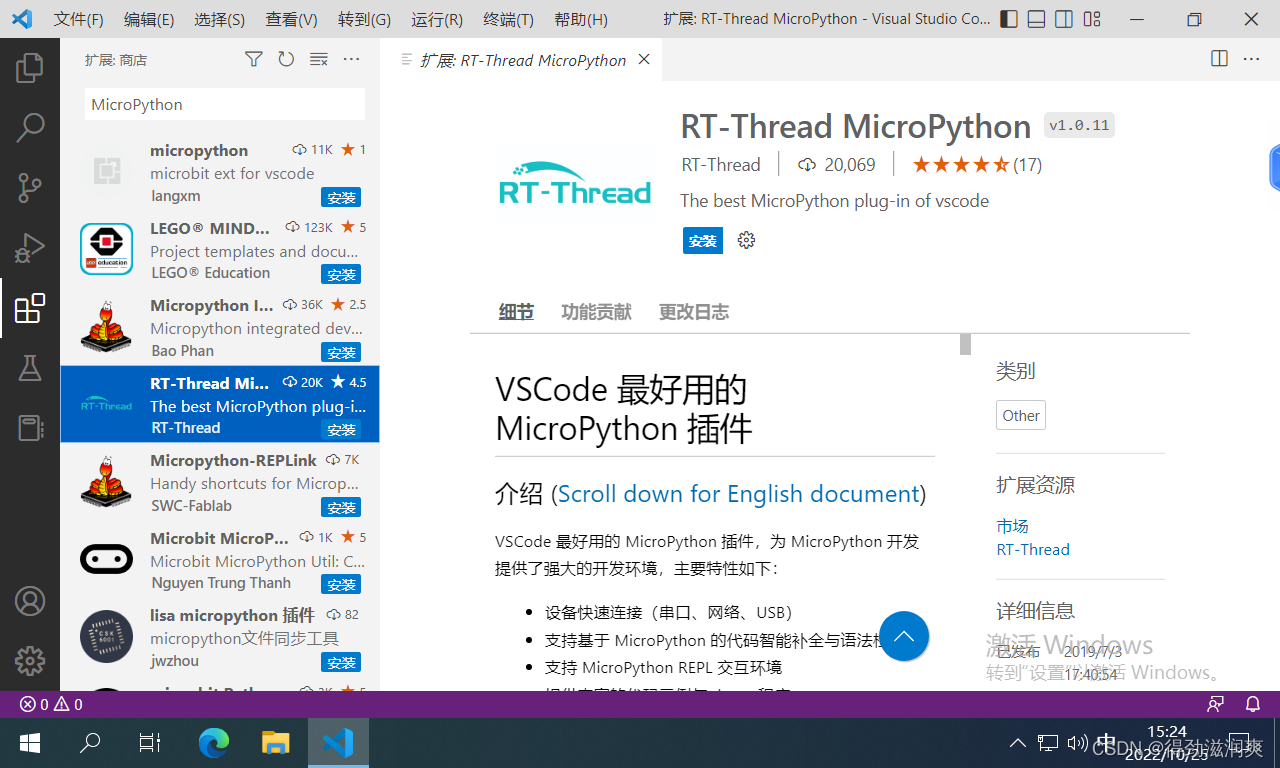Click the MicroPython extension search box

click(225, 104)
